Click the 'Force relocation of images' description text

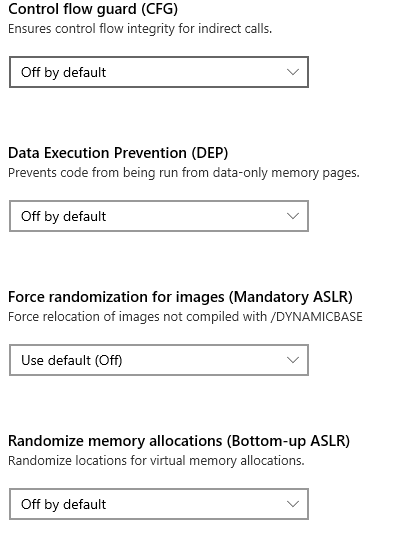[185, 317]
